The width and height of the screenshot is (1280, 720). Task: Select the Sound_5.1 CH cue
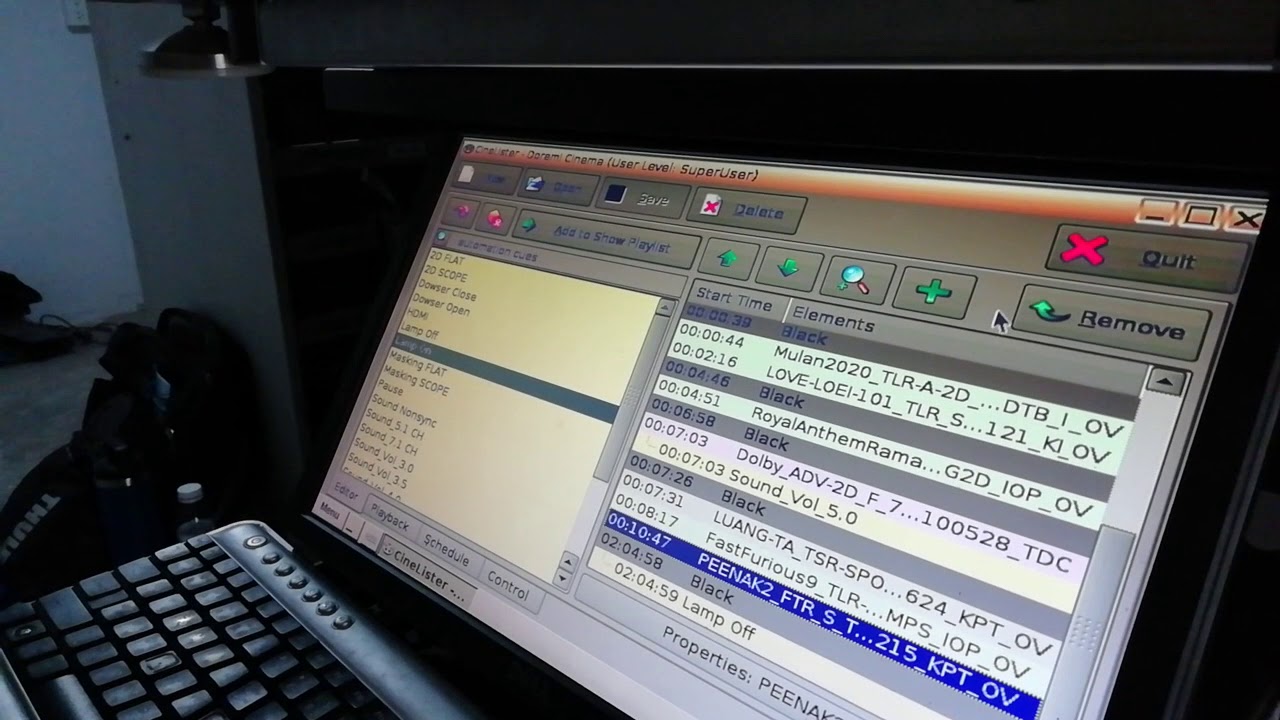click(x=394, y=426)
